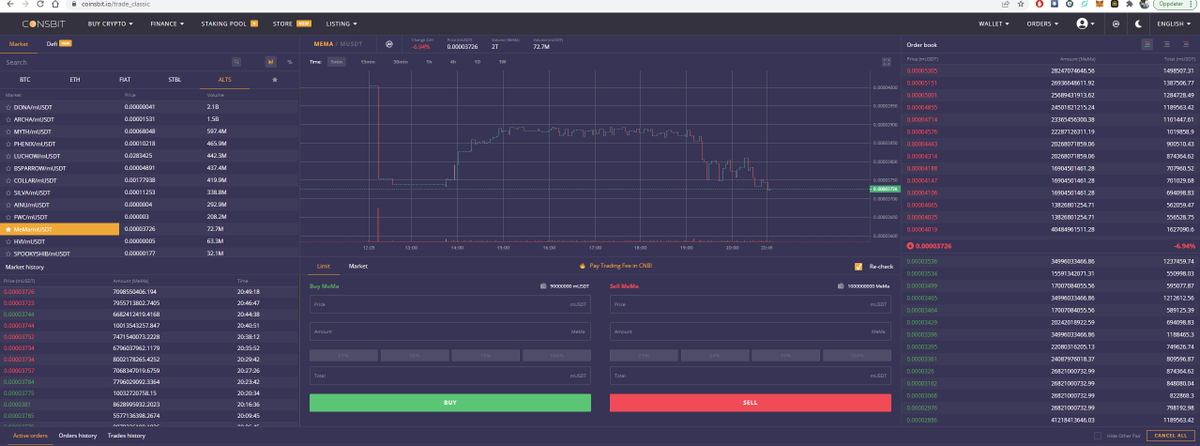Set chart interval to 15min
The height and width of the screenshot is (446, 1200).
click(367, 62)
